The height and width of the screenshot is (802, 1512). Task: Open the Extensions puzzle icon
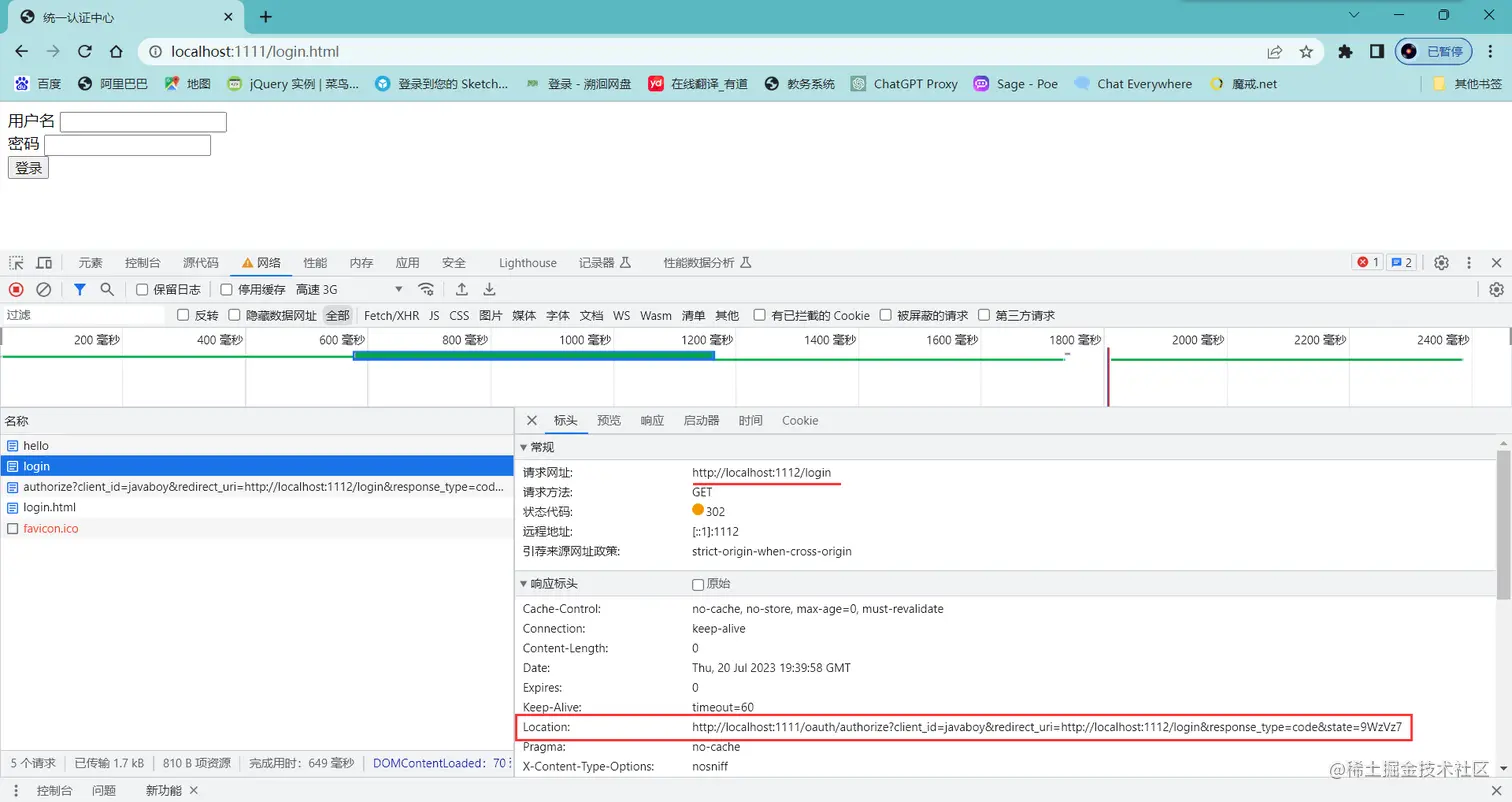tap(1345, 52)
